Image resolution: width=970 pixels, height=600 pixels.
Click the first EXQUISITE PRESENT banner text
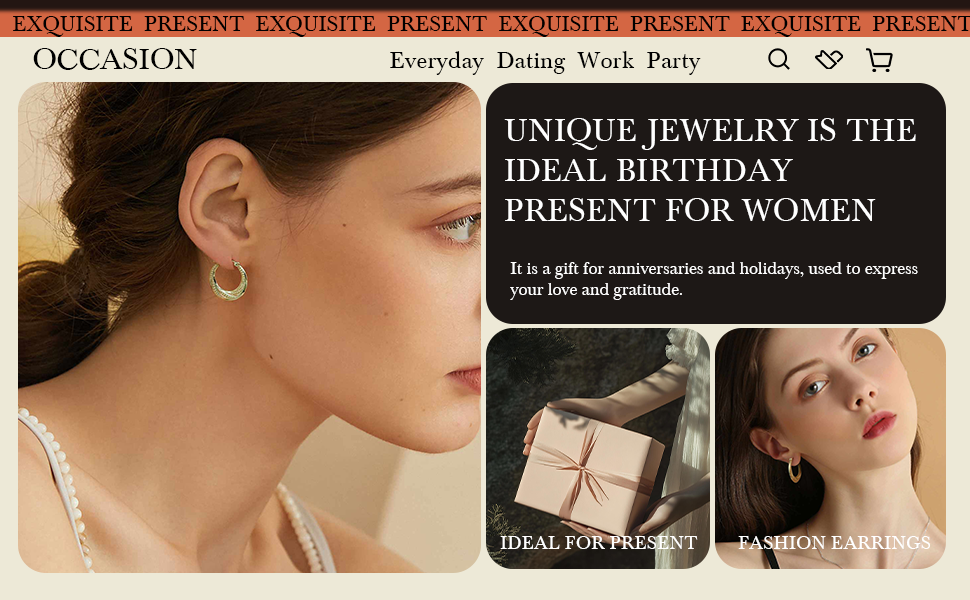coord(128,24)
